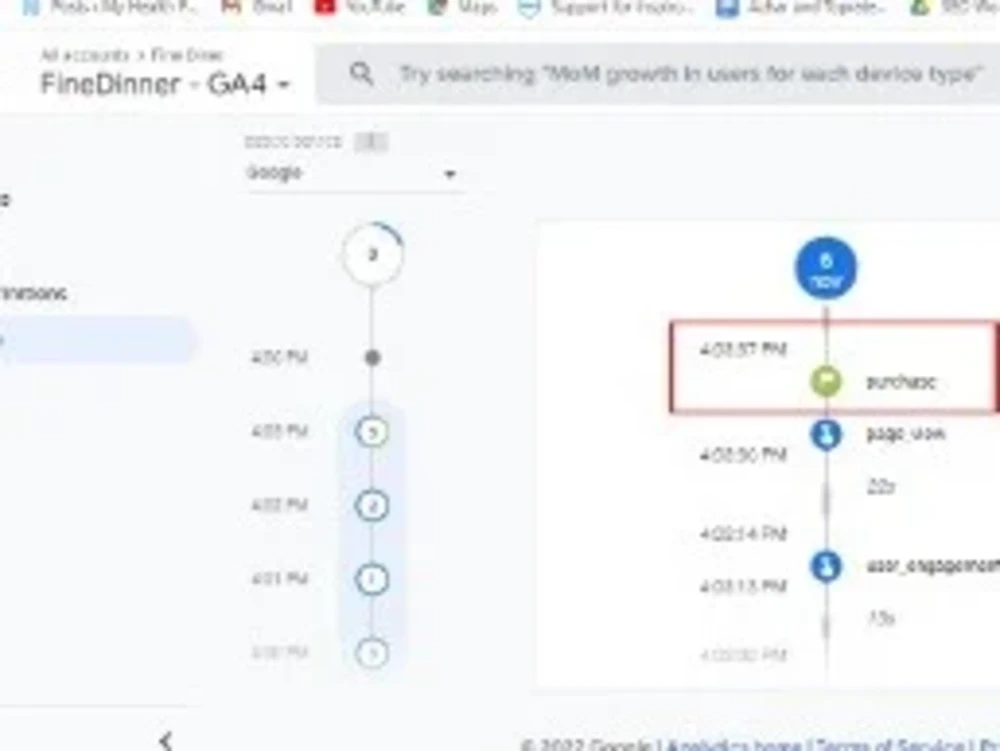
Task: Click the green purchase event flag icon
Action: [x=825, y=382]
